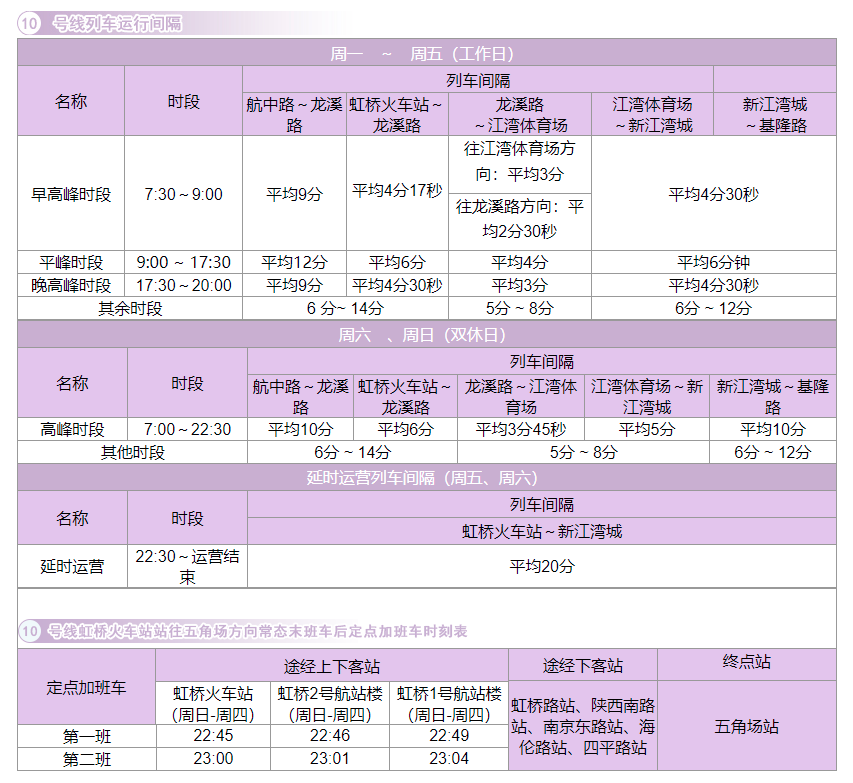Screen dimensions: 853x783
Task: Click the 平均20分 extended operation cell
Action: coord(541,566)
